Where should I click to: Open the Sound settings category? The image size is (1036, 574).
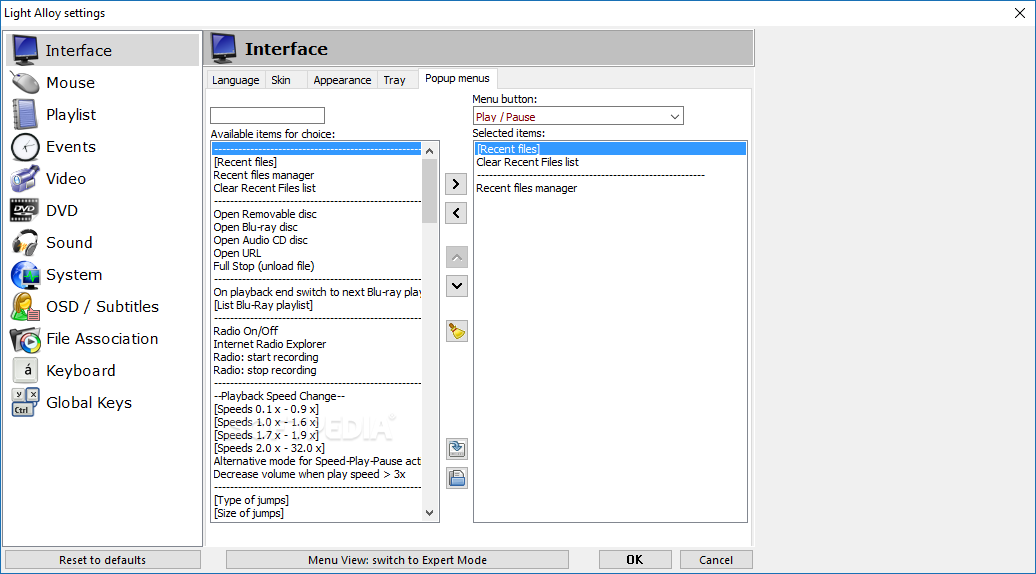point(102,242)
